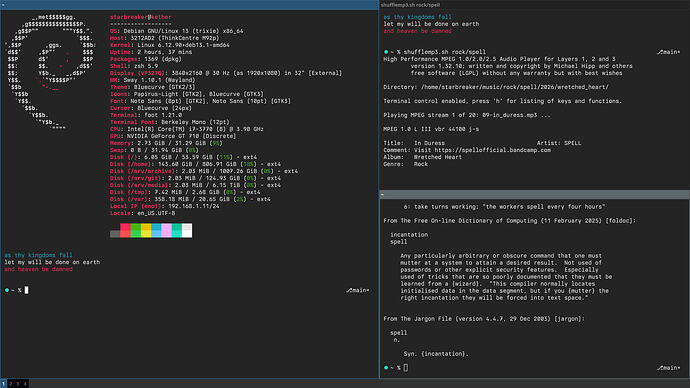Click the main branch indicator in dictionary terminal
690x388 pixels.
coord(669,367)
